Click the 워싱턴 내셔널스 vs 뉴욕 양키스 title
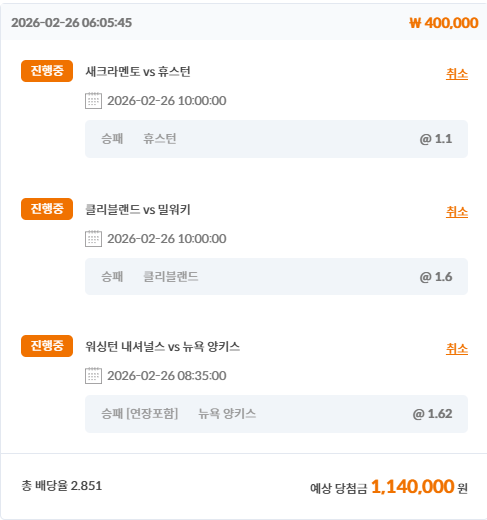 pos(162,347)
